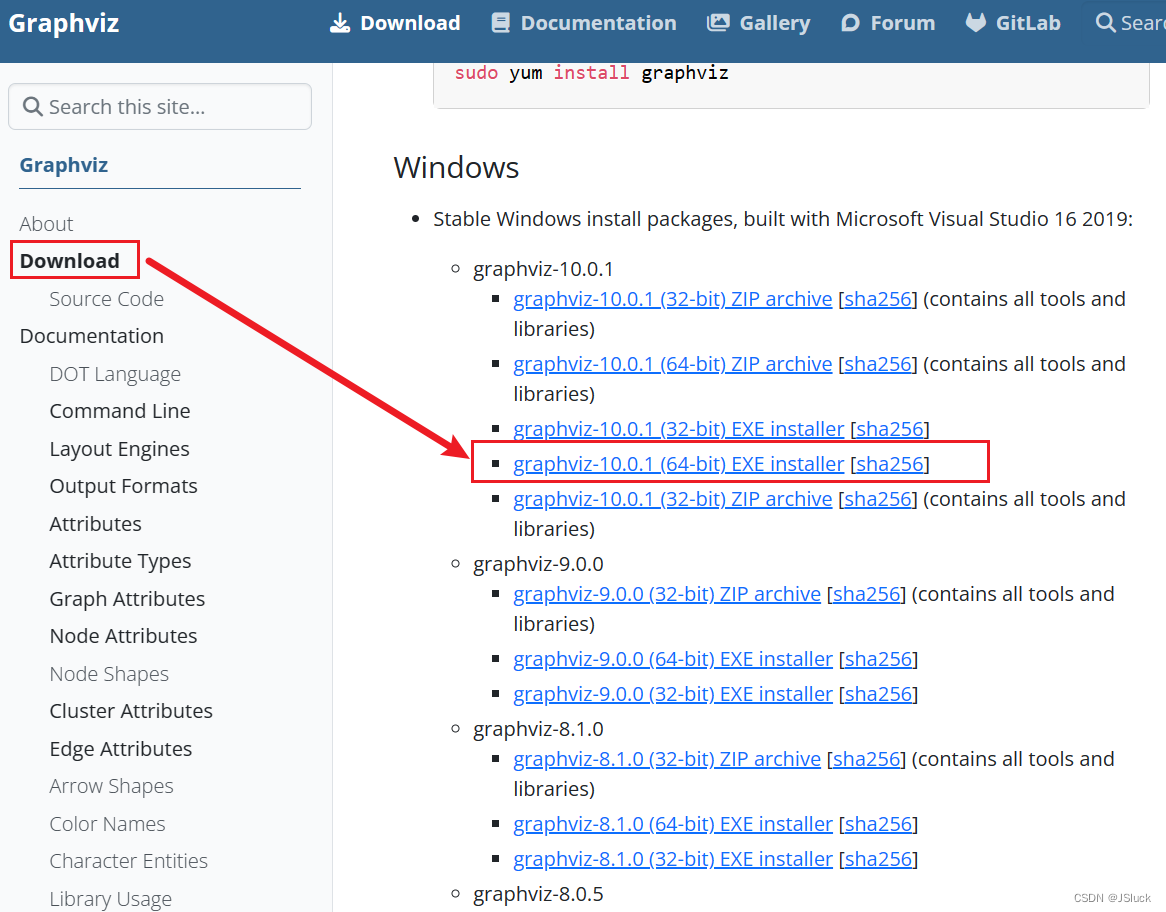
Task: Open Output Formats in the sidebar
Action: [x=123, y=486]
